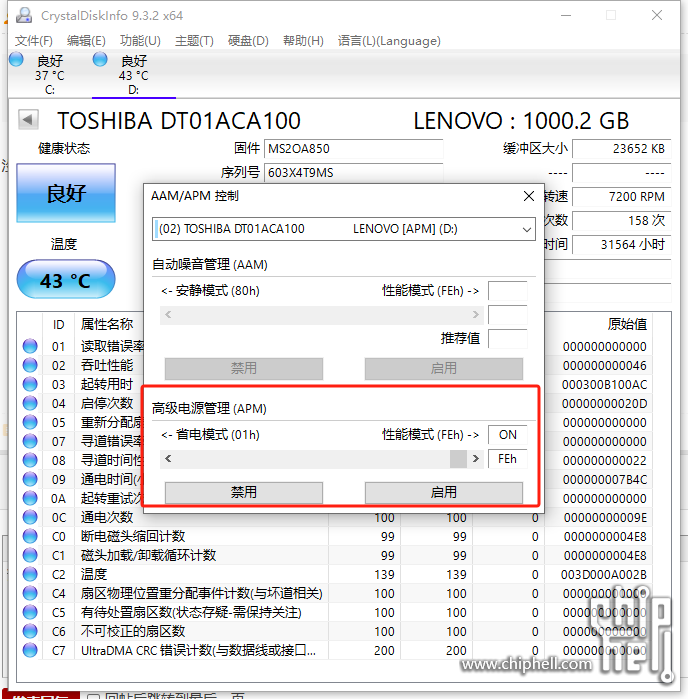This screenshot has width=688, height=699.
Task: Close the CrystalDiskInfo window
Action: [657, 15]
